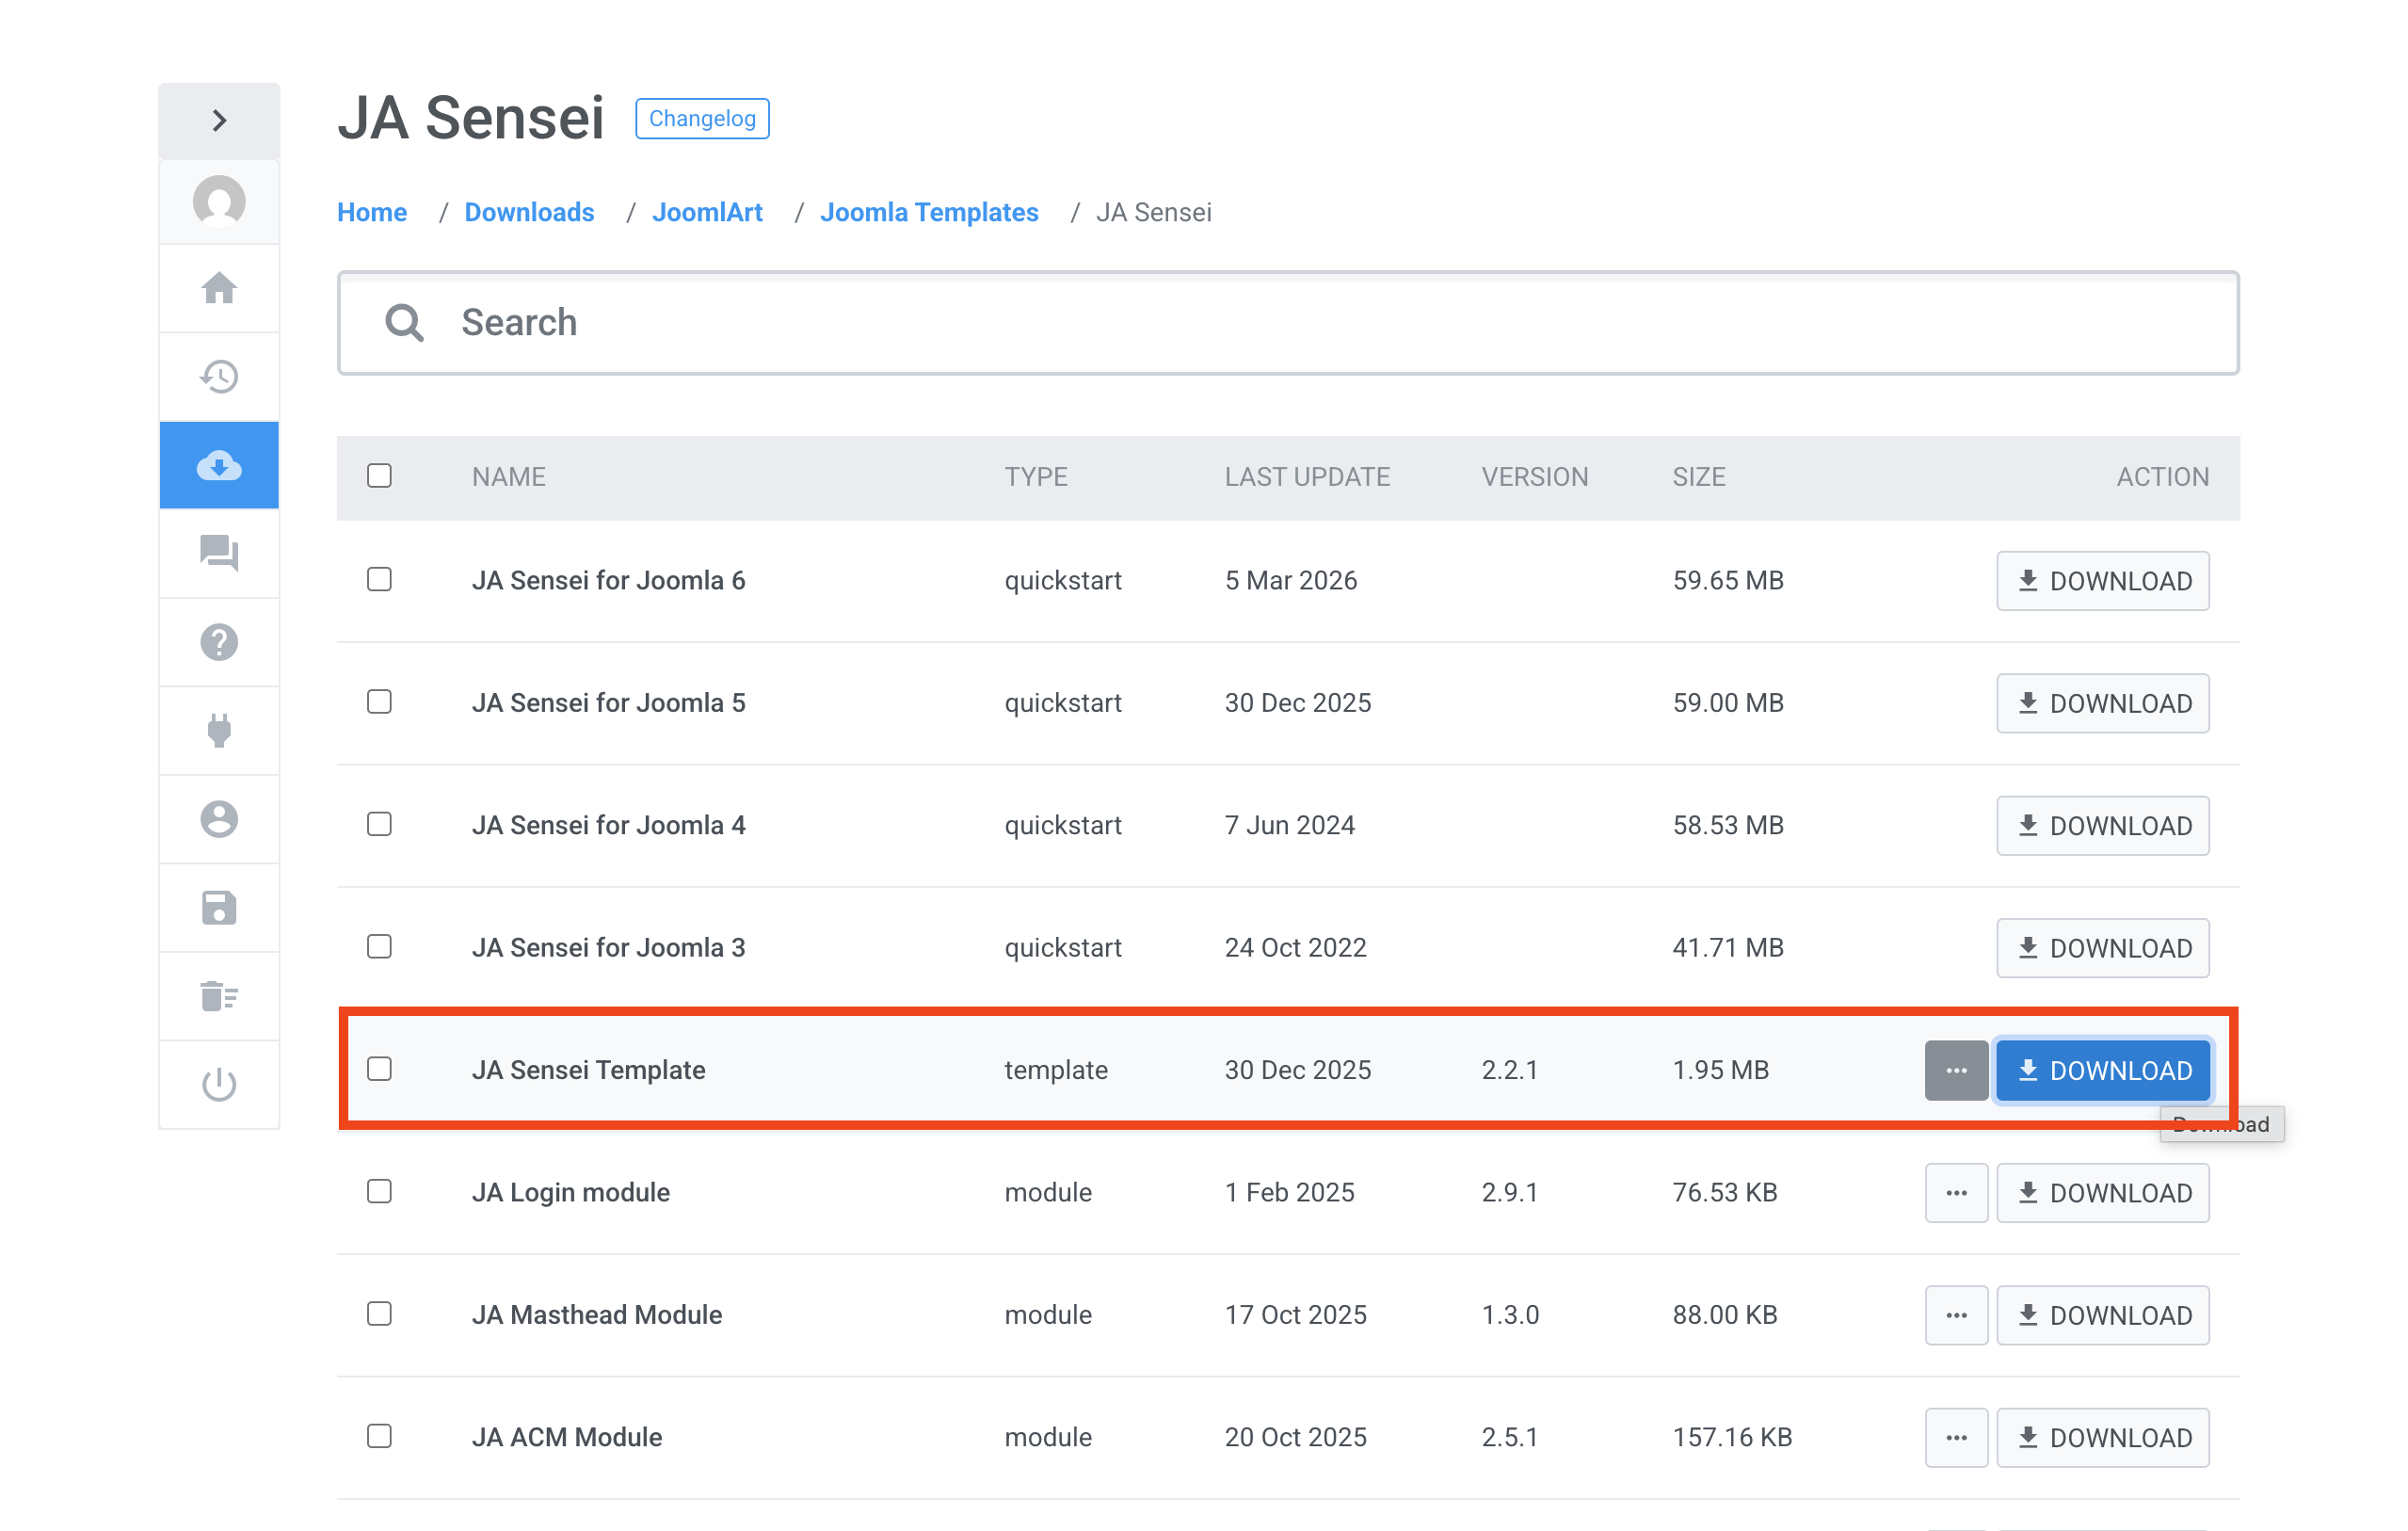Viewport: 2408px width, 1531px height.
Task: Open Joomla Templates breadcrumb link
Action: click(929, 212)
